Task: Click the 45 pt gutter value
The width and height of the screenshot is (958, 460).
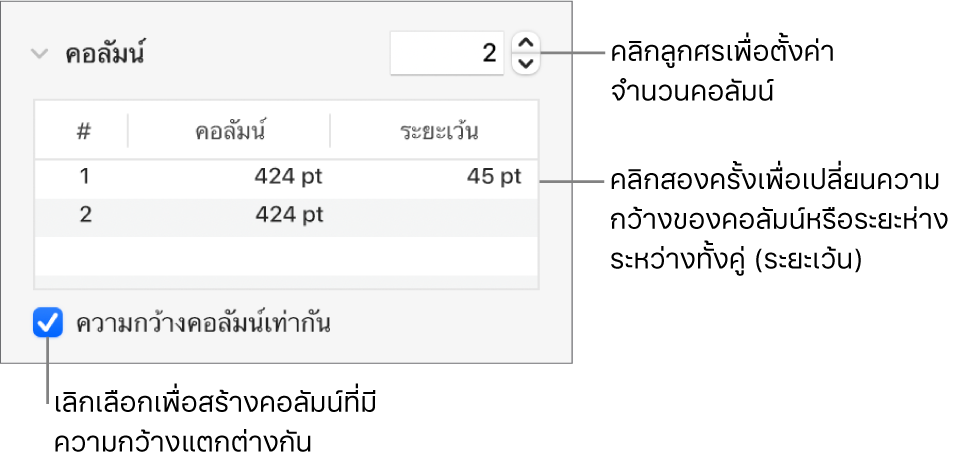Action: coord(493,177)
